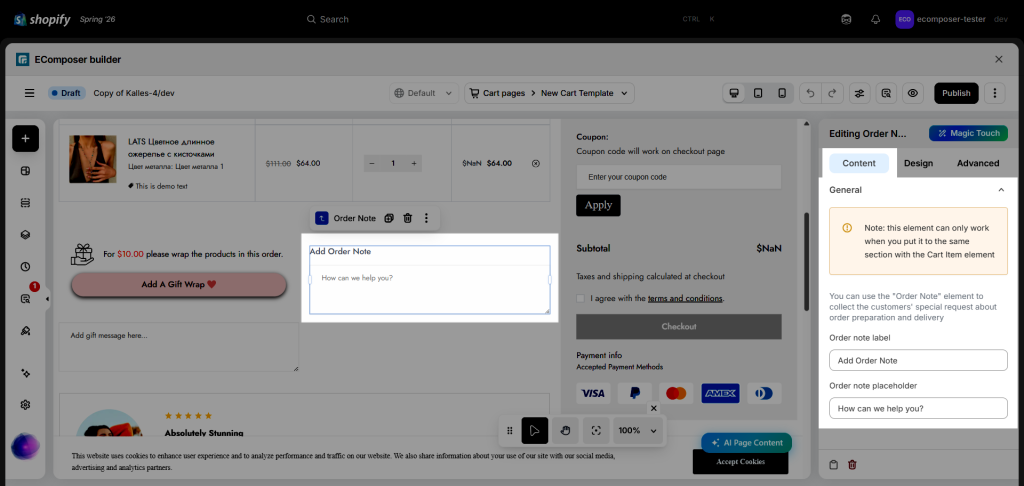Image resolution: width=1024 pixels, height=486 pixels.
Task: Click the coupon code input
Action: tap(679, 177)
